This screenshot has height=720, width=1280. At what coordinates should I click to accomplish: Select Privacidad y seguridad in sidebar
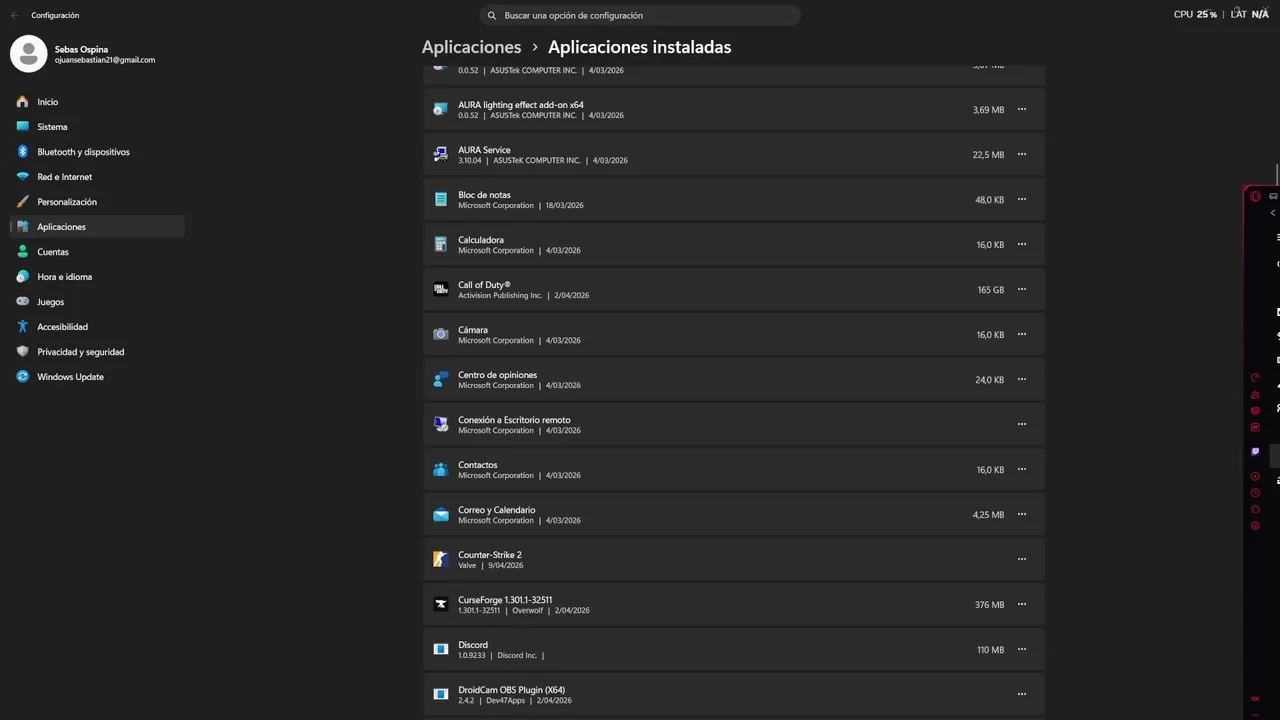coord(80,352)
